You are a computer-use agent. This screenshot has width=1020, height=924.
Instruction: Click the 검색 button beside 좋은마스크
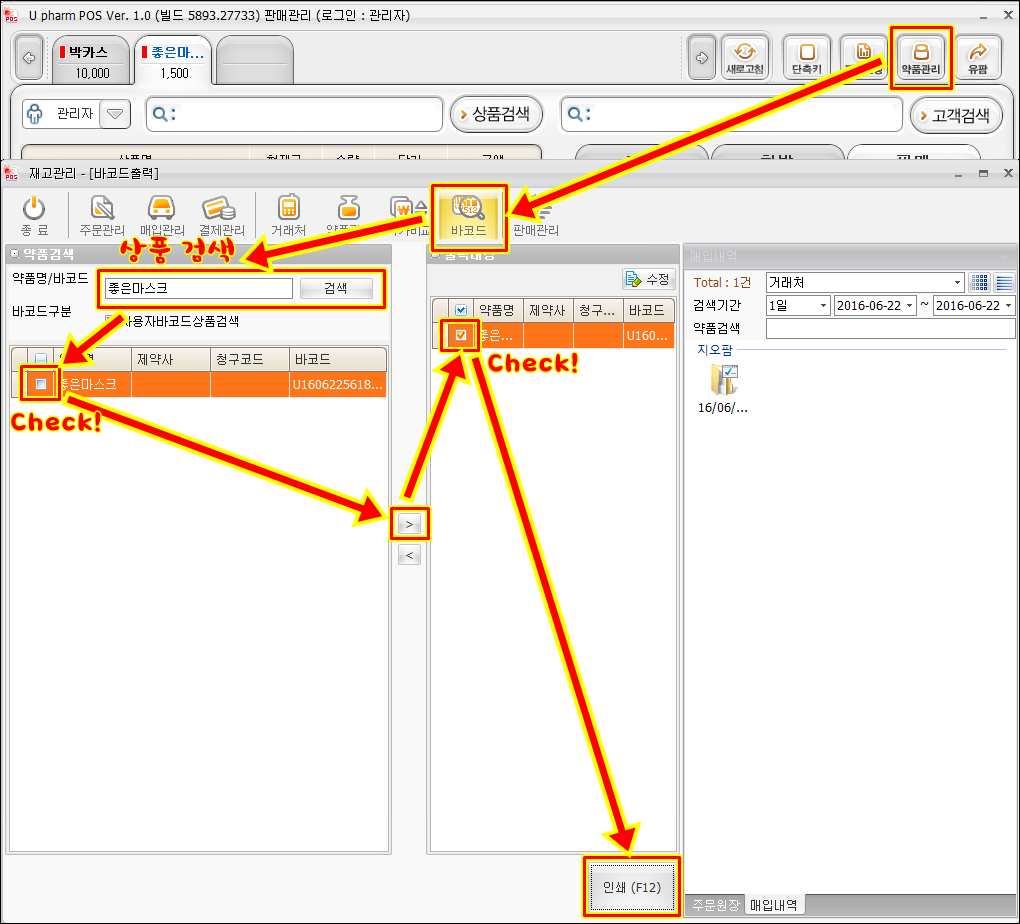click(336, 289)
